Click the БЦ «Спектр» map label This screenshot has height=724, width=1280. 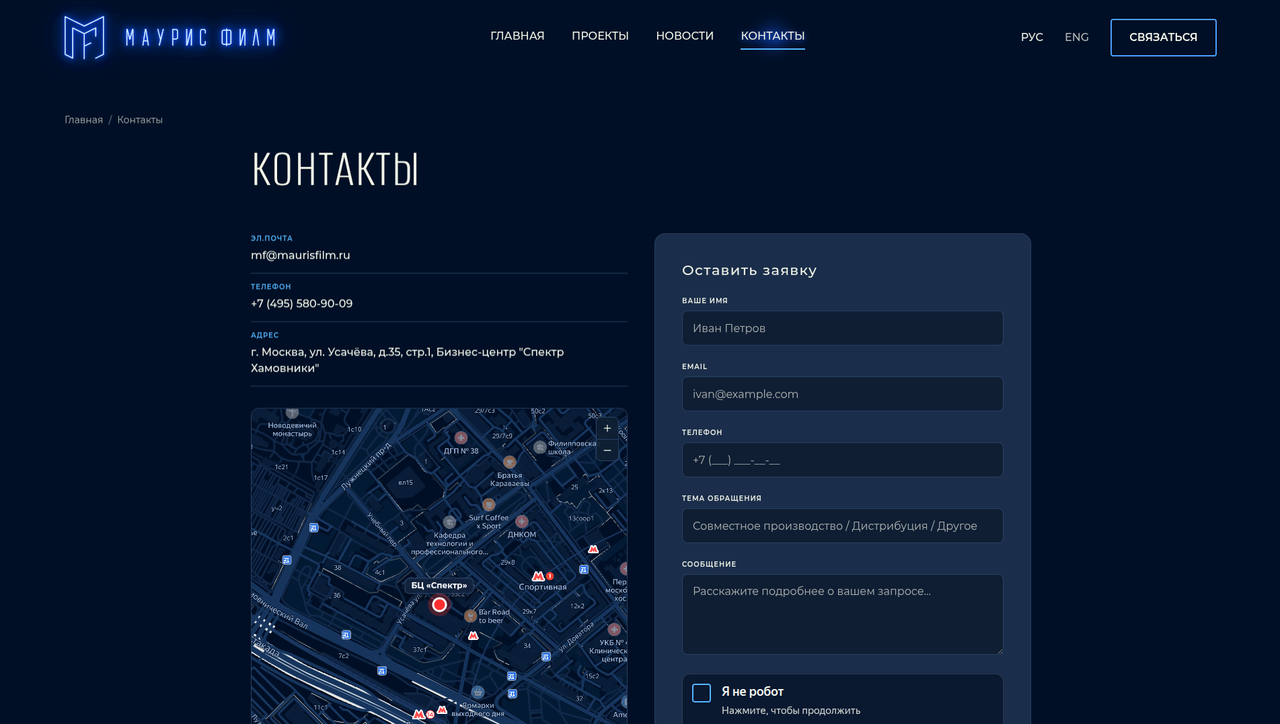click(439, 585)
